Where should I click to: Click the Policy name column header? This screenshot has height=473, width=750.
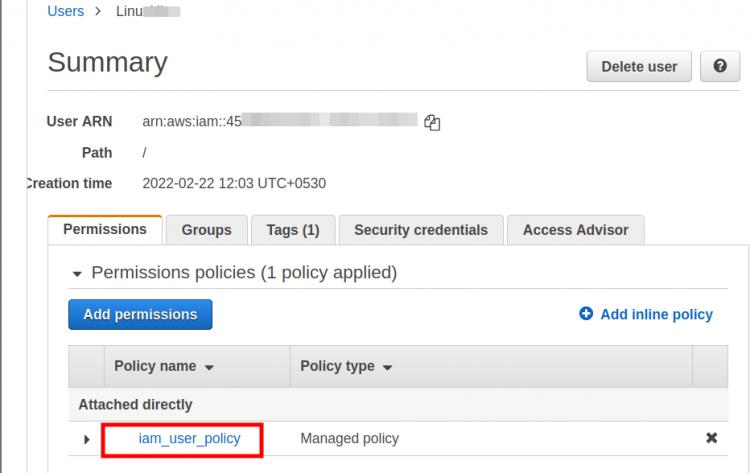155,366
